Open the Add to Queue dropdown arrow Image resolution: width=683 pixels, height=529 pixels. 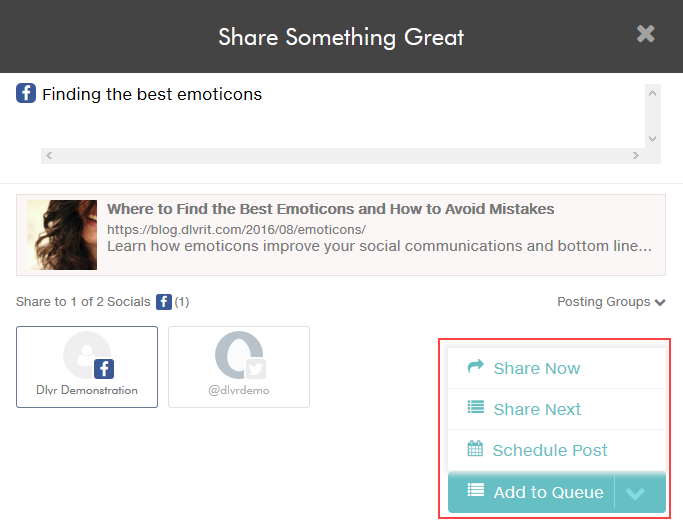(x=635, y=493)
